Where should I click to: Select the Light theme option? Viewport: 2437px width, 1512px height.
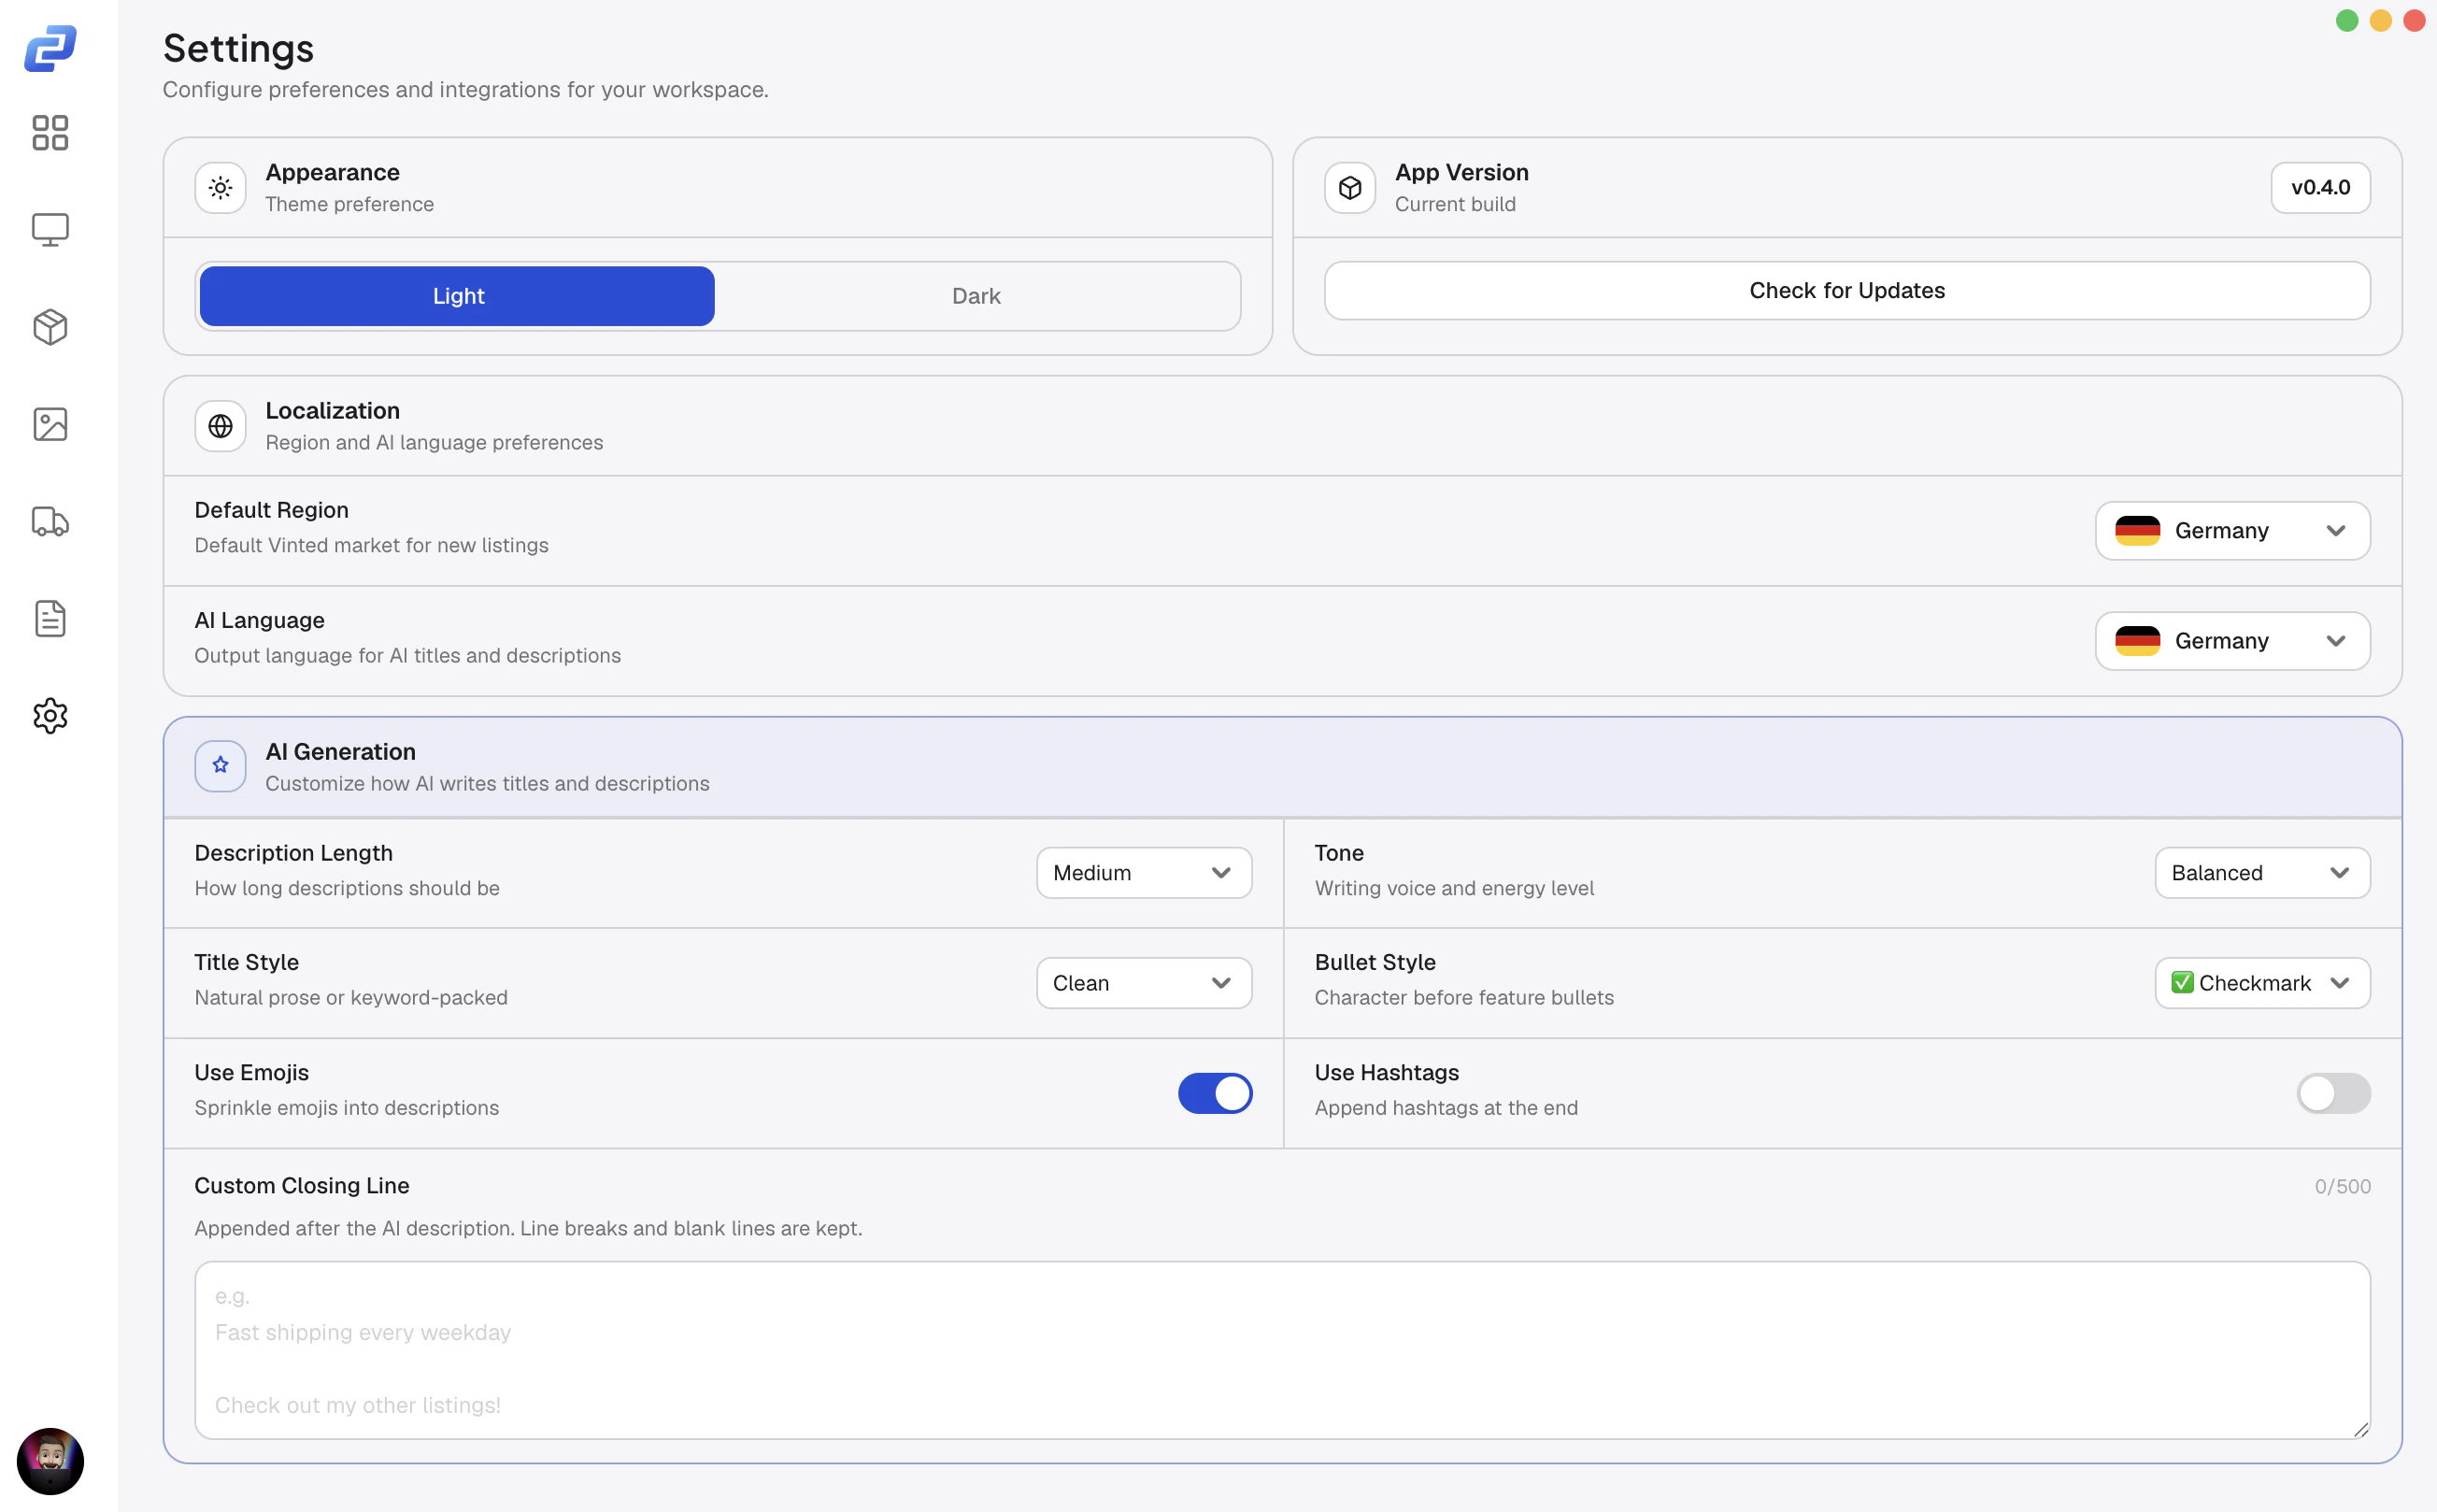tap(457, 296)
